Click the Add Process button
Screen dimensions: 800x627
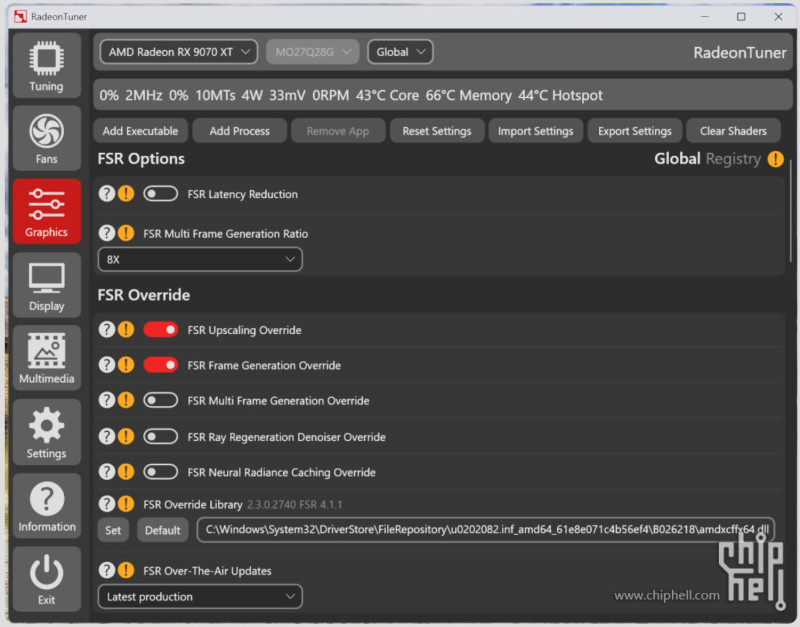tap(239, 131)
